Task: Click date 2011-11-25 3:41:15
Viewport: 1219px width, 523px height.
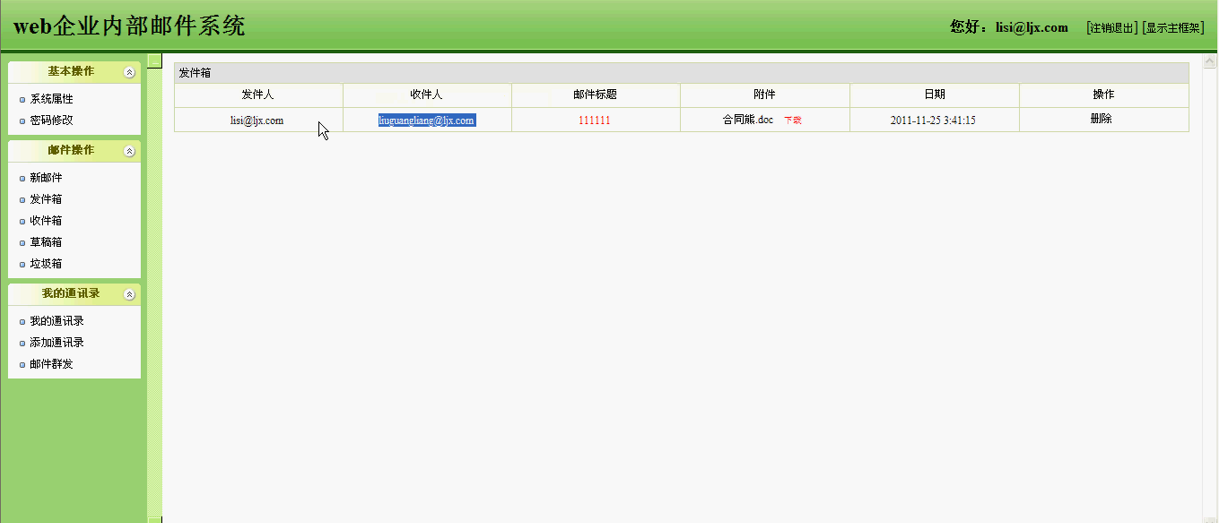Action: coord(933,120)
